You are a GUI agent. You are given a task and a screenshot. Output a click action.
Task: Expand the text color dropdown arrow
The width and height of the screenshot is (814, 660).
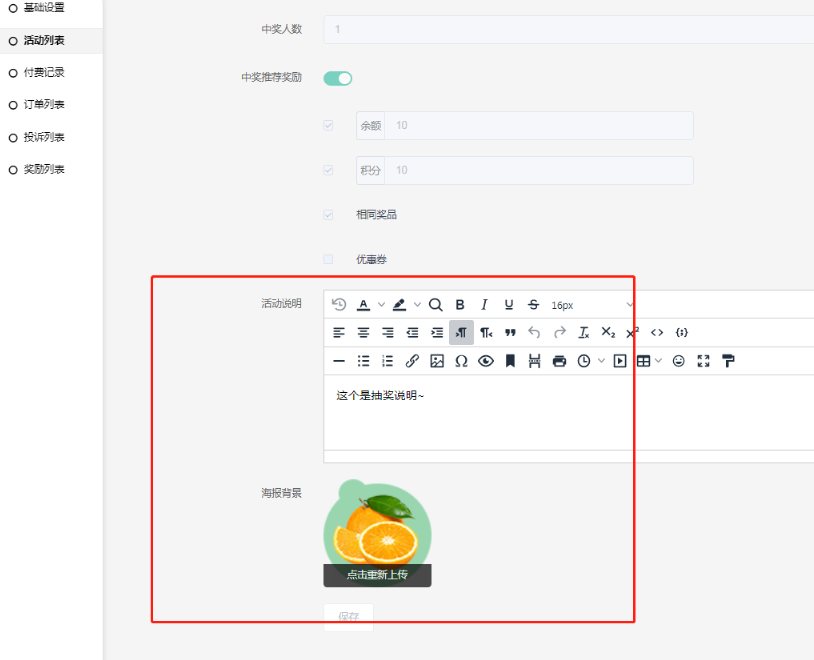click(x=381, y=305)
